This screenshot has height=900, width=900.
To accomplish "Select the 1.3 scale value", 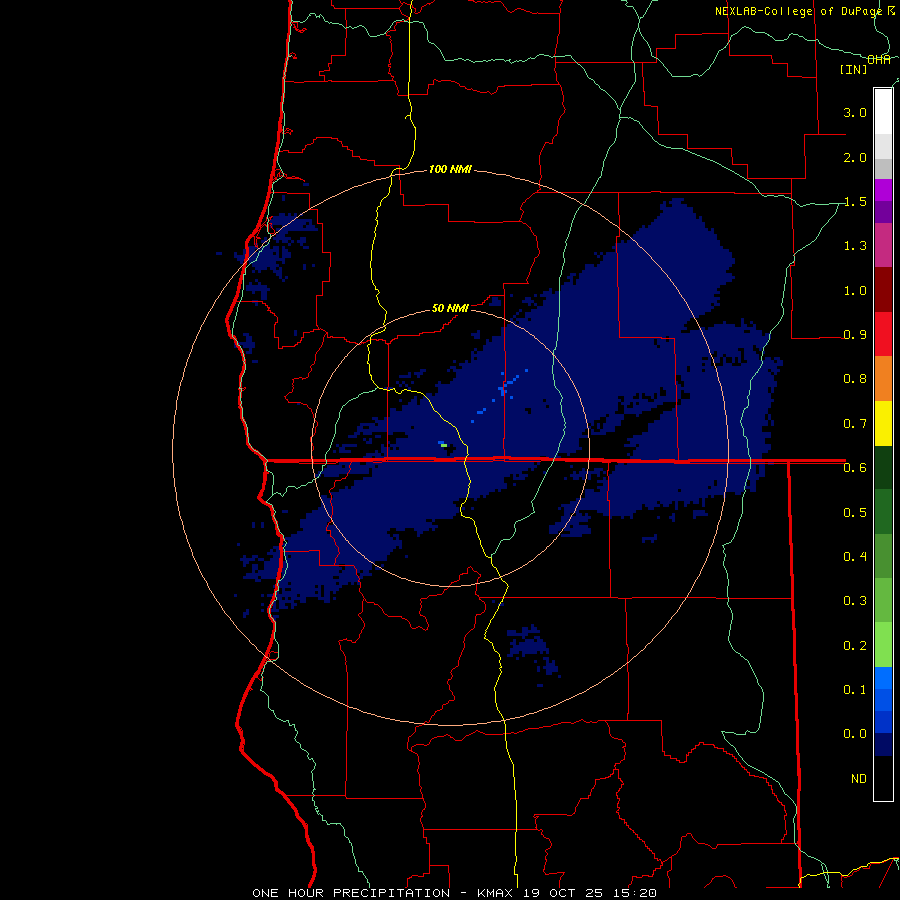I will [x=855, y=246].
